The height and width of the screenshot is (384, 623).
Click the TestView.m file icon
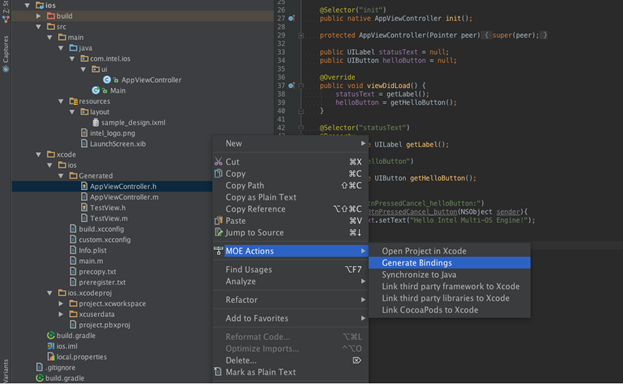(84, 218)
